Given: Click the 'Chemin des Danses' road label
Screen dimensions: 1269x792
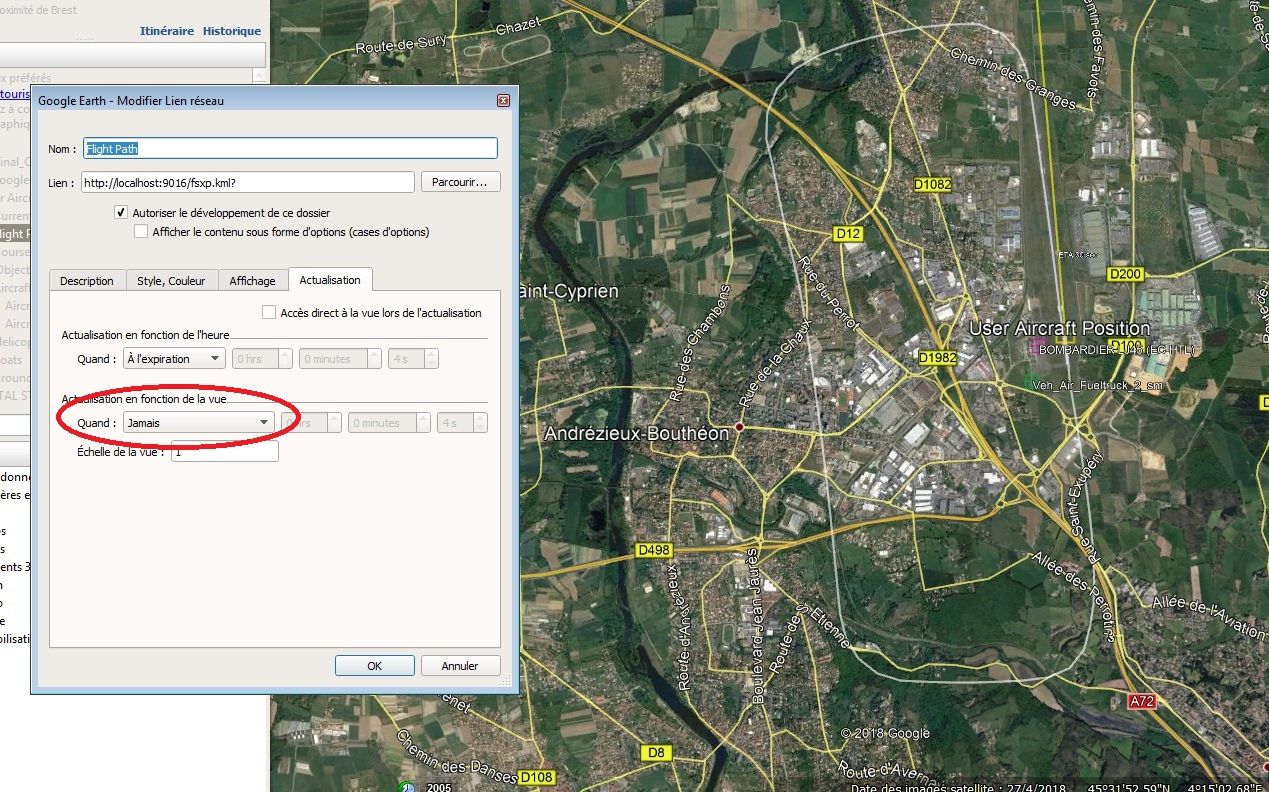Looking at the screenshot, I should click(x=456, y=758).
